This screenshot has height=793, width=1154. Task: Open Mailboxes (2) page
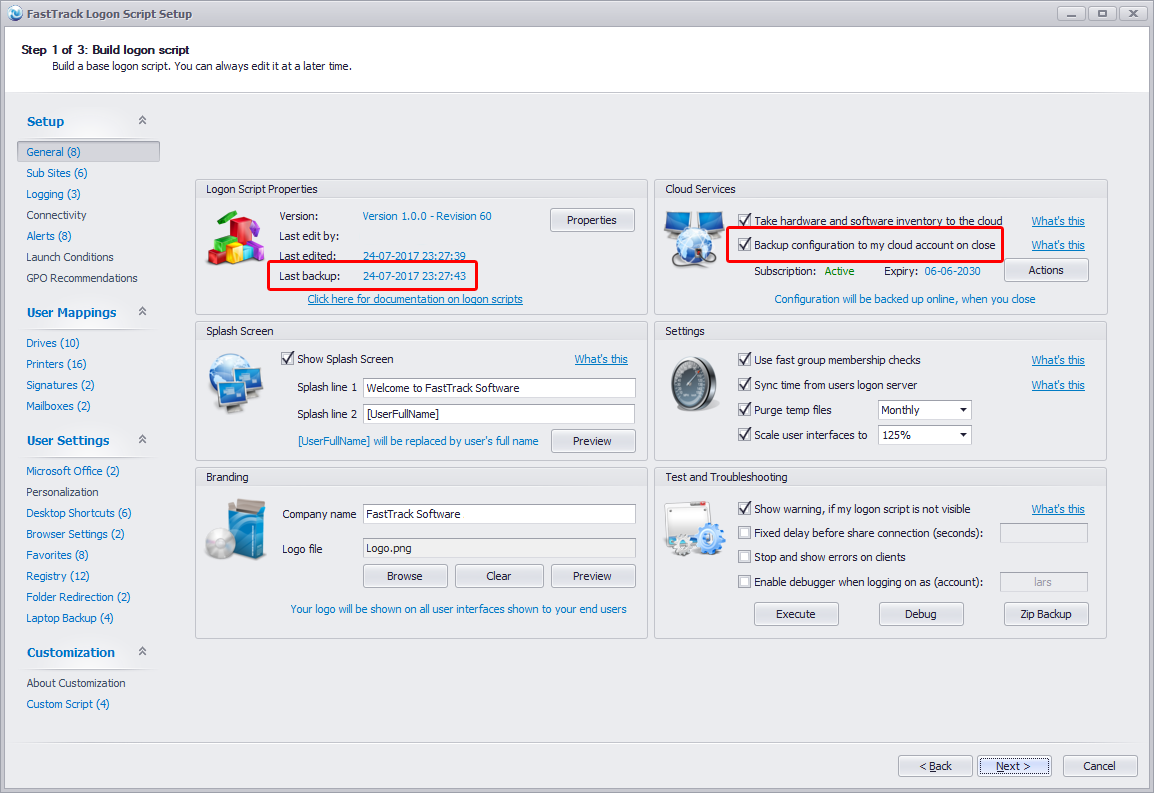[x=58, y=406]
